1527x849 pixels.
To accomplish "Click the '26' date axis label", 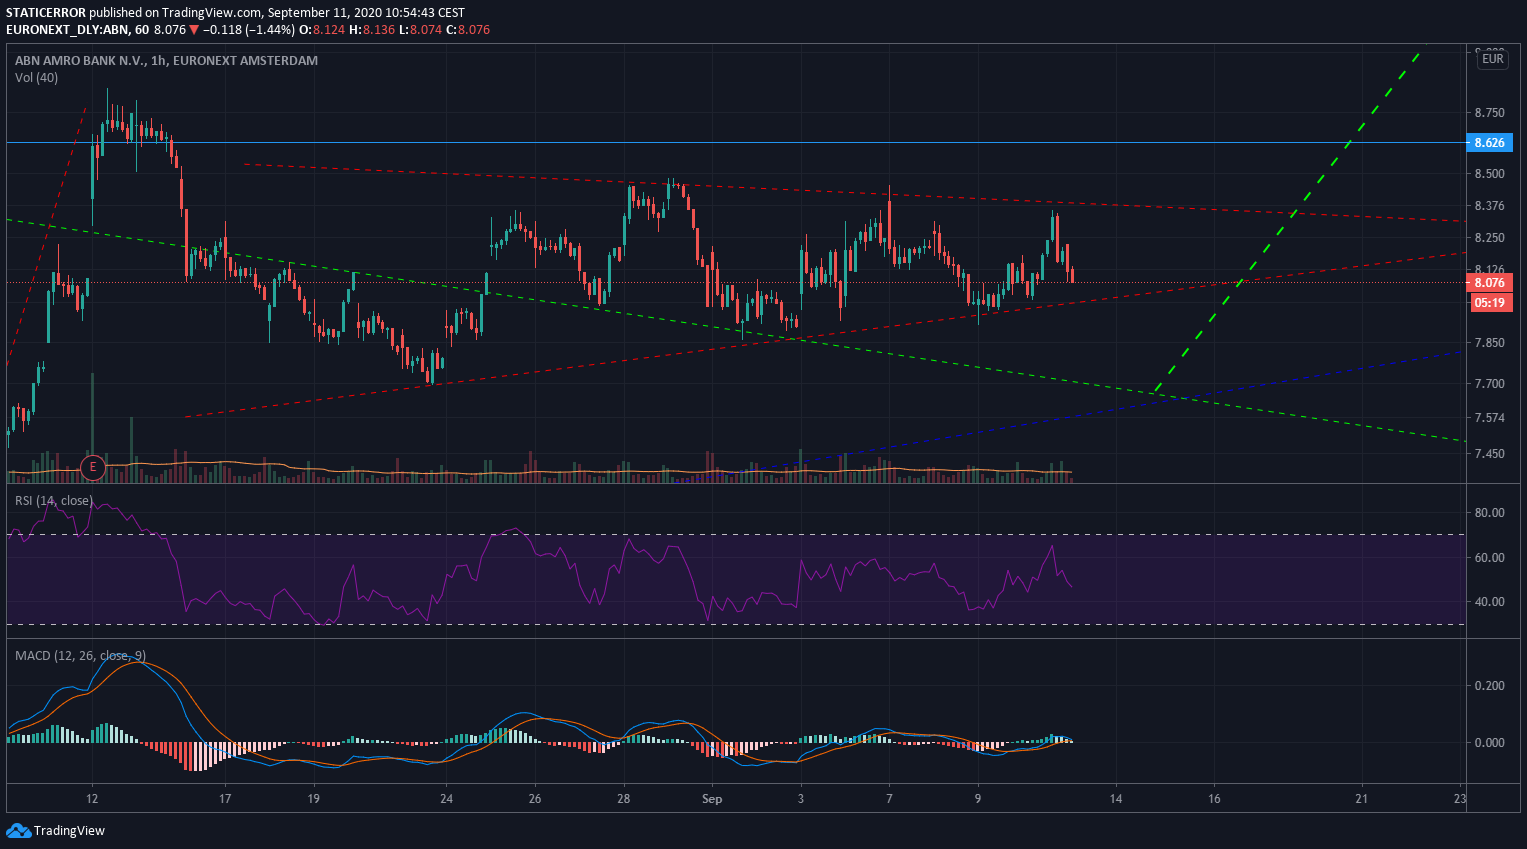I will point(535,799).
